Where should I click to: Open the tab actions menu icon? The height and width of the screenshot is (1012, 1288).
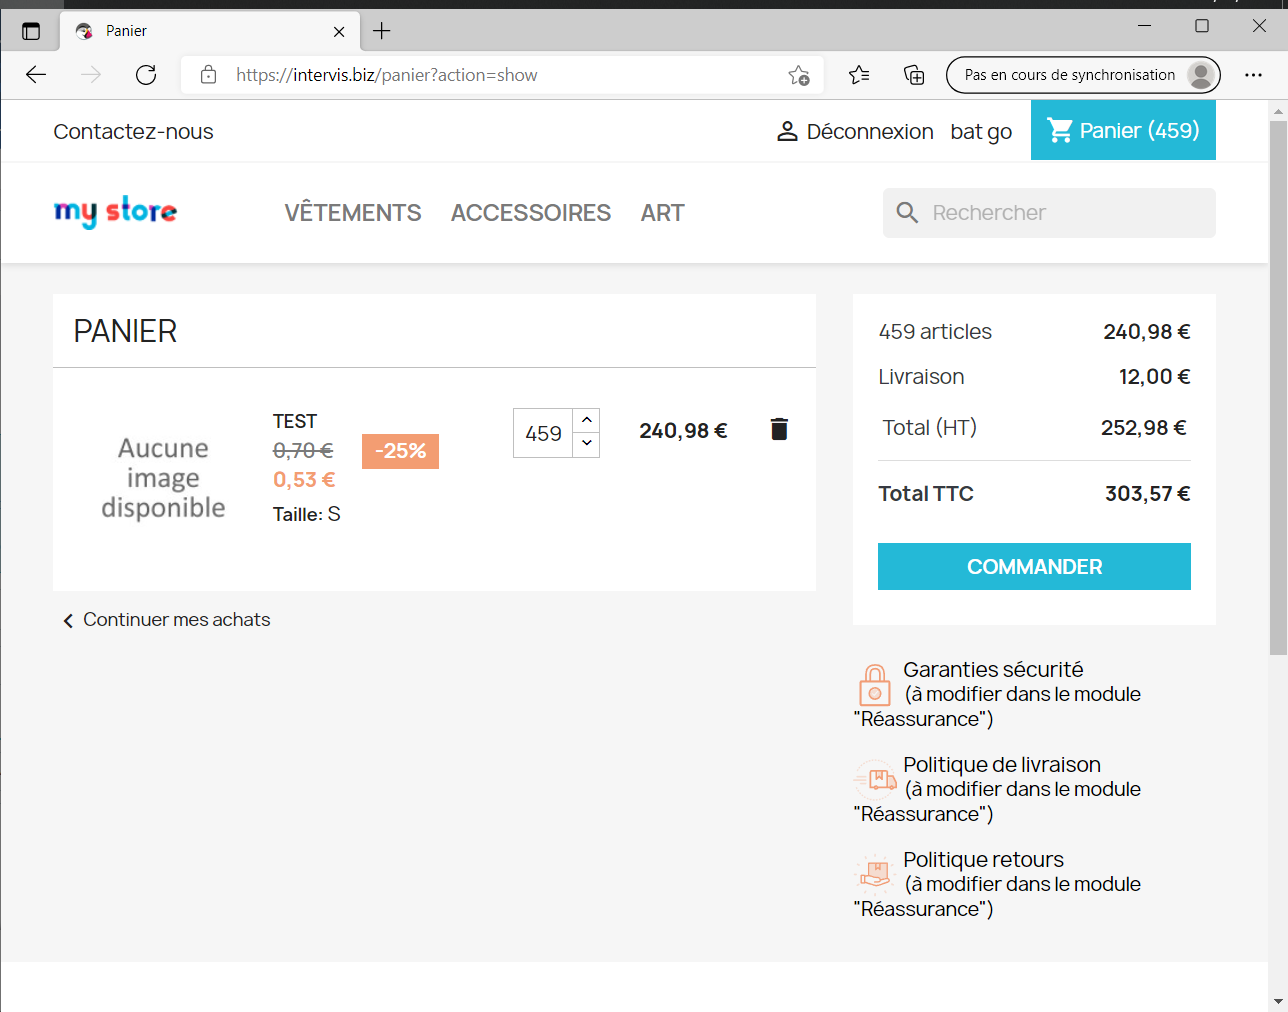click(x=31, y=31)
